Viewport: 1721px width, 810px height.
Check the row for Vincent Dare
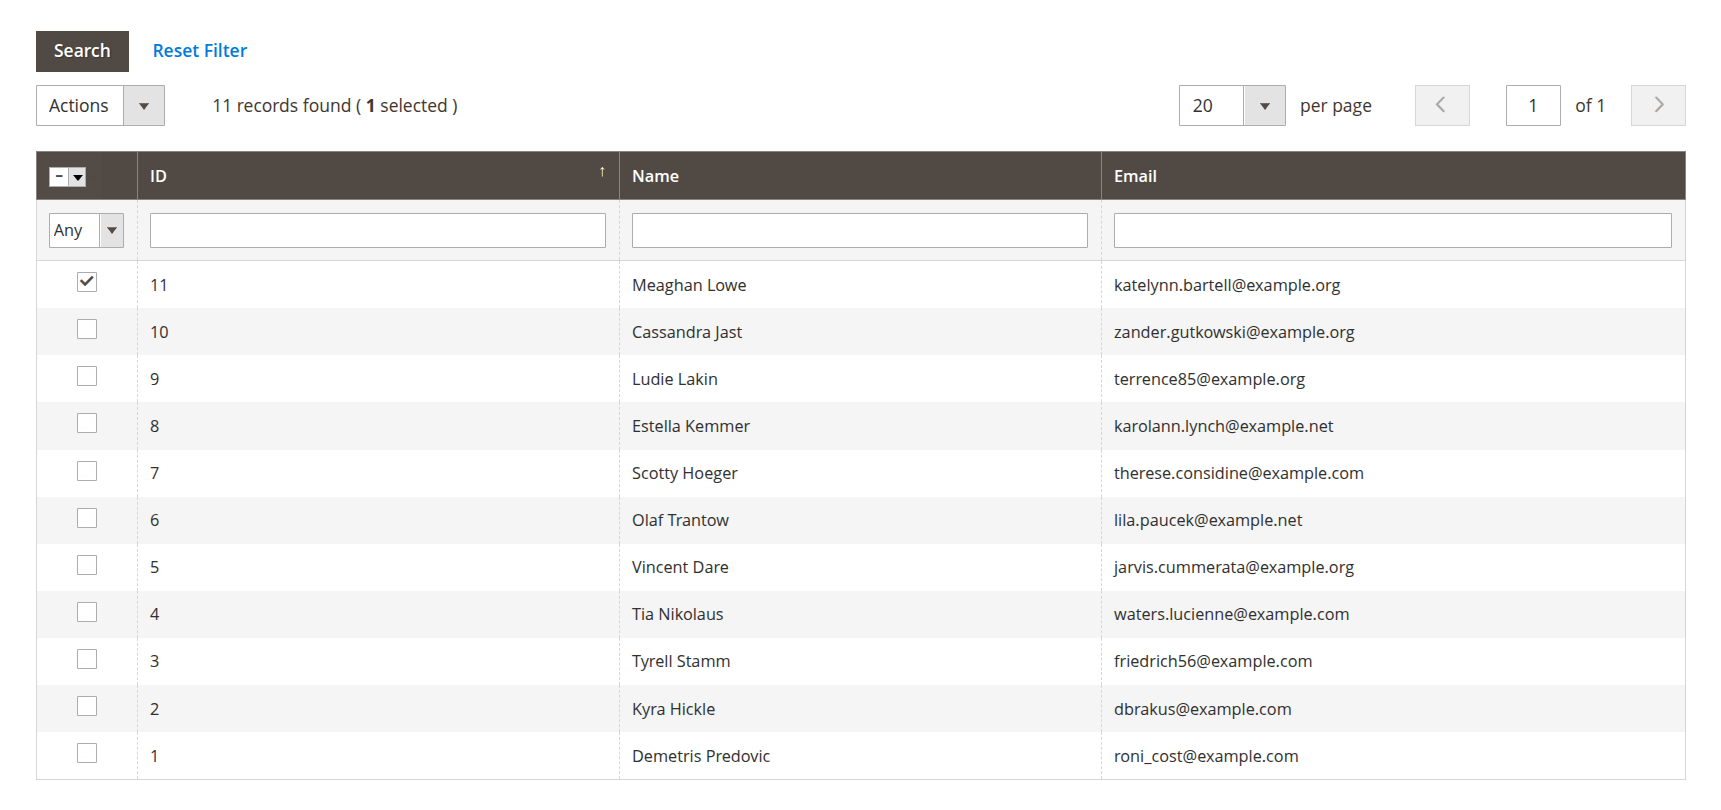pos(87,565)
